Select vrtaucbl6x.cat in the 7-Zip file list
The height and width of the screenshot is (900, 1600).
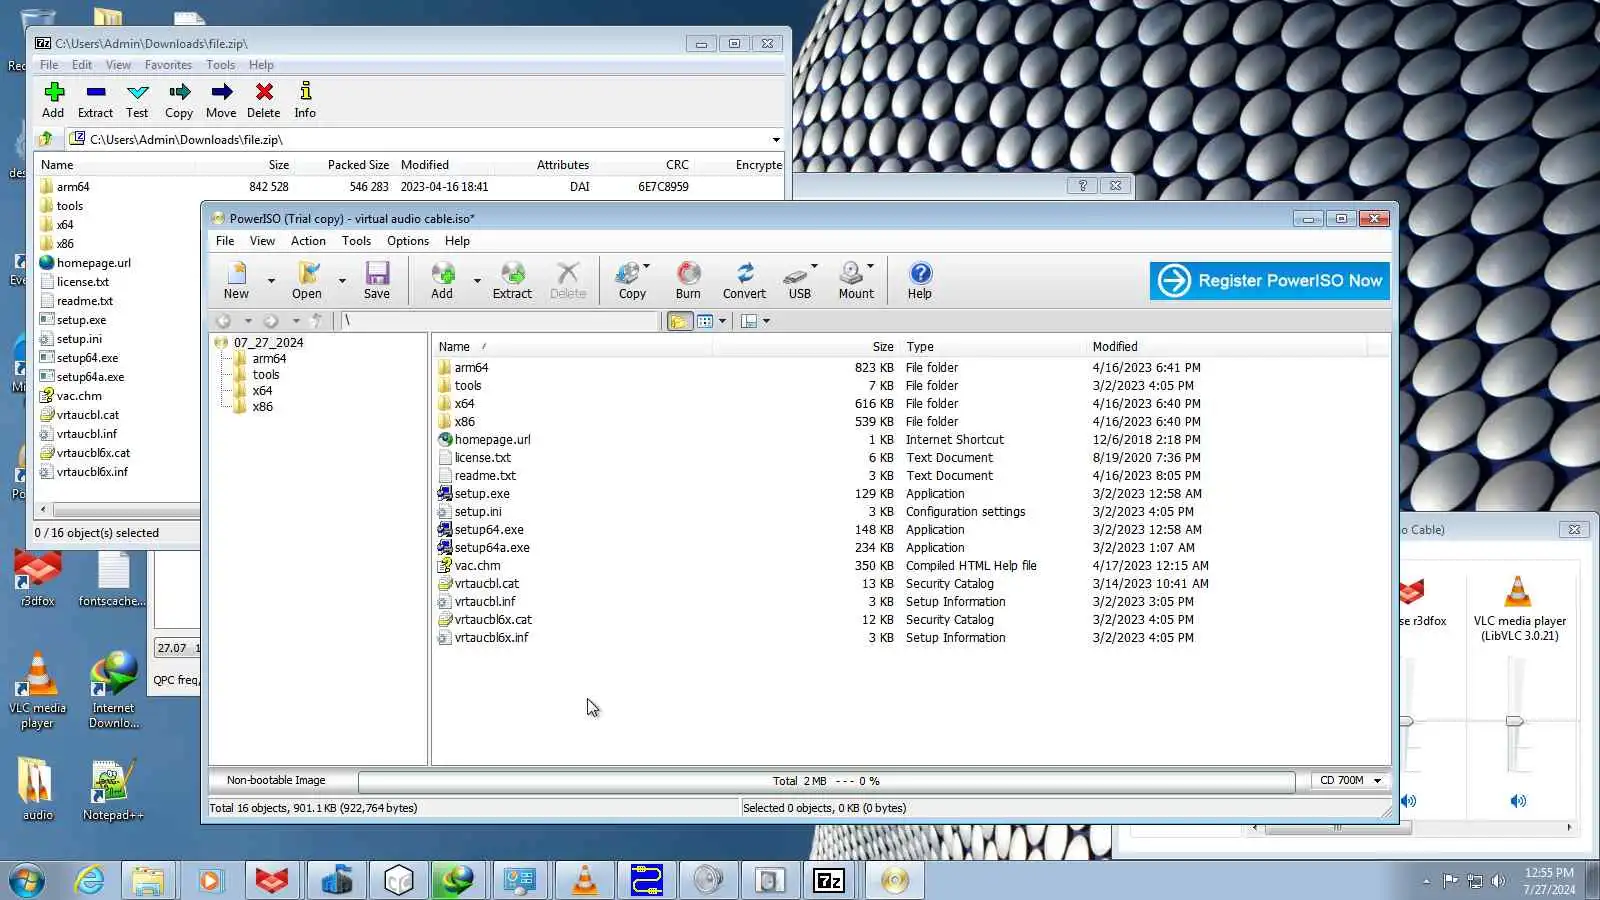point(93,453)
